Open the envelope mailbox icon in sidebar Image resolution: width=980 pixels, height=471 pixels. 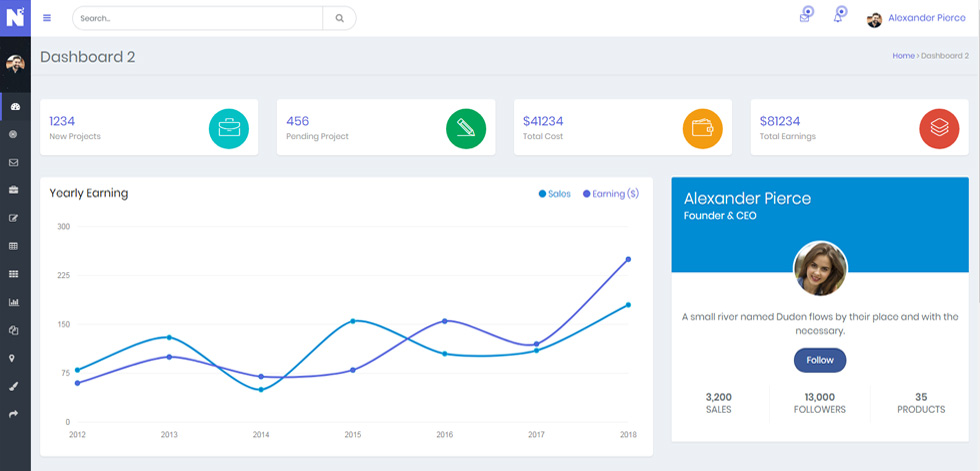click(14, 162)
